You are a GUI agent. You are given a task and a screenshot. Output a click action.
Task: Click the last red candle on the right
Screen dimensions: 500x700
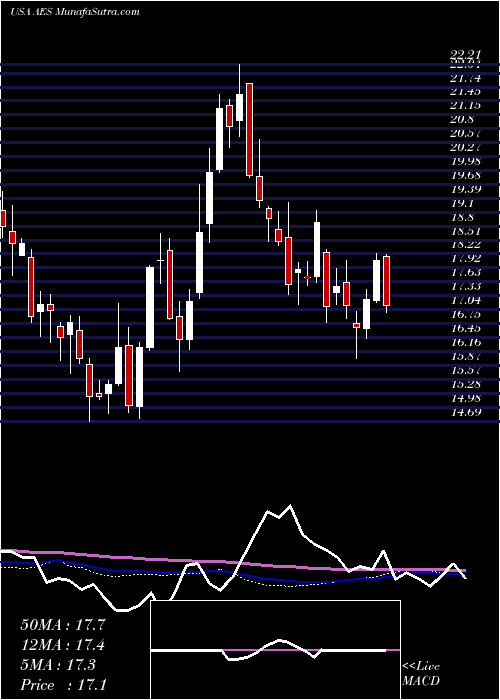[387, 281]
